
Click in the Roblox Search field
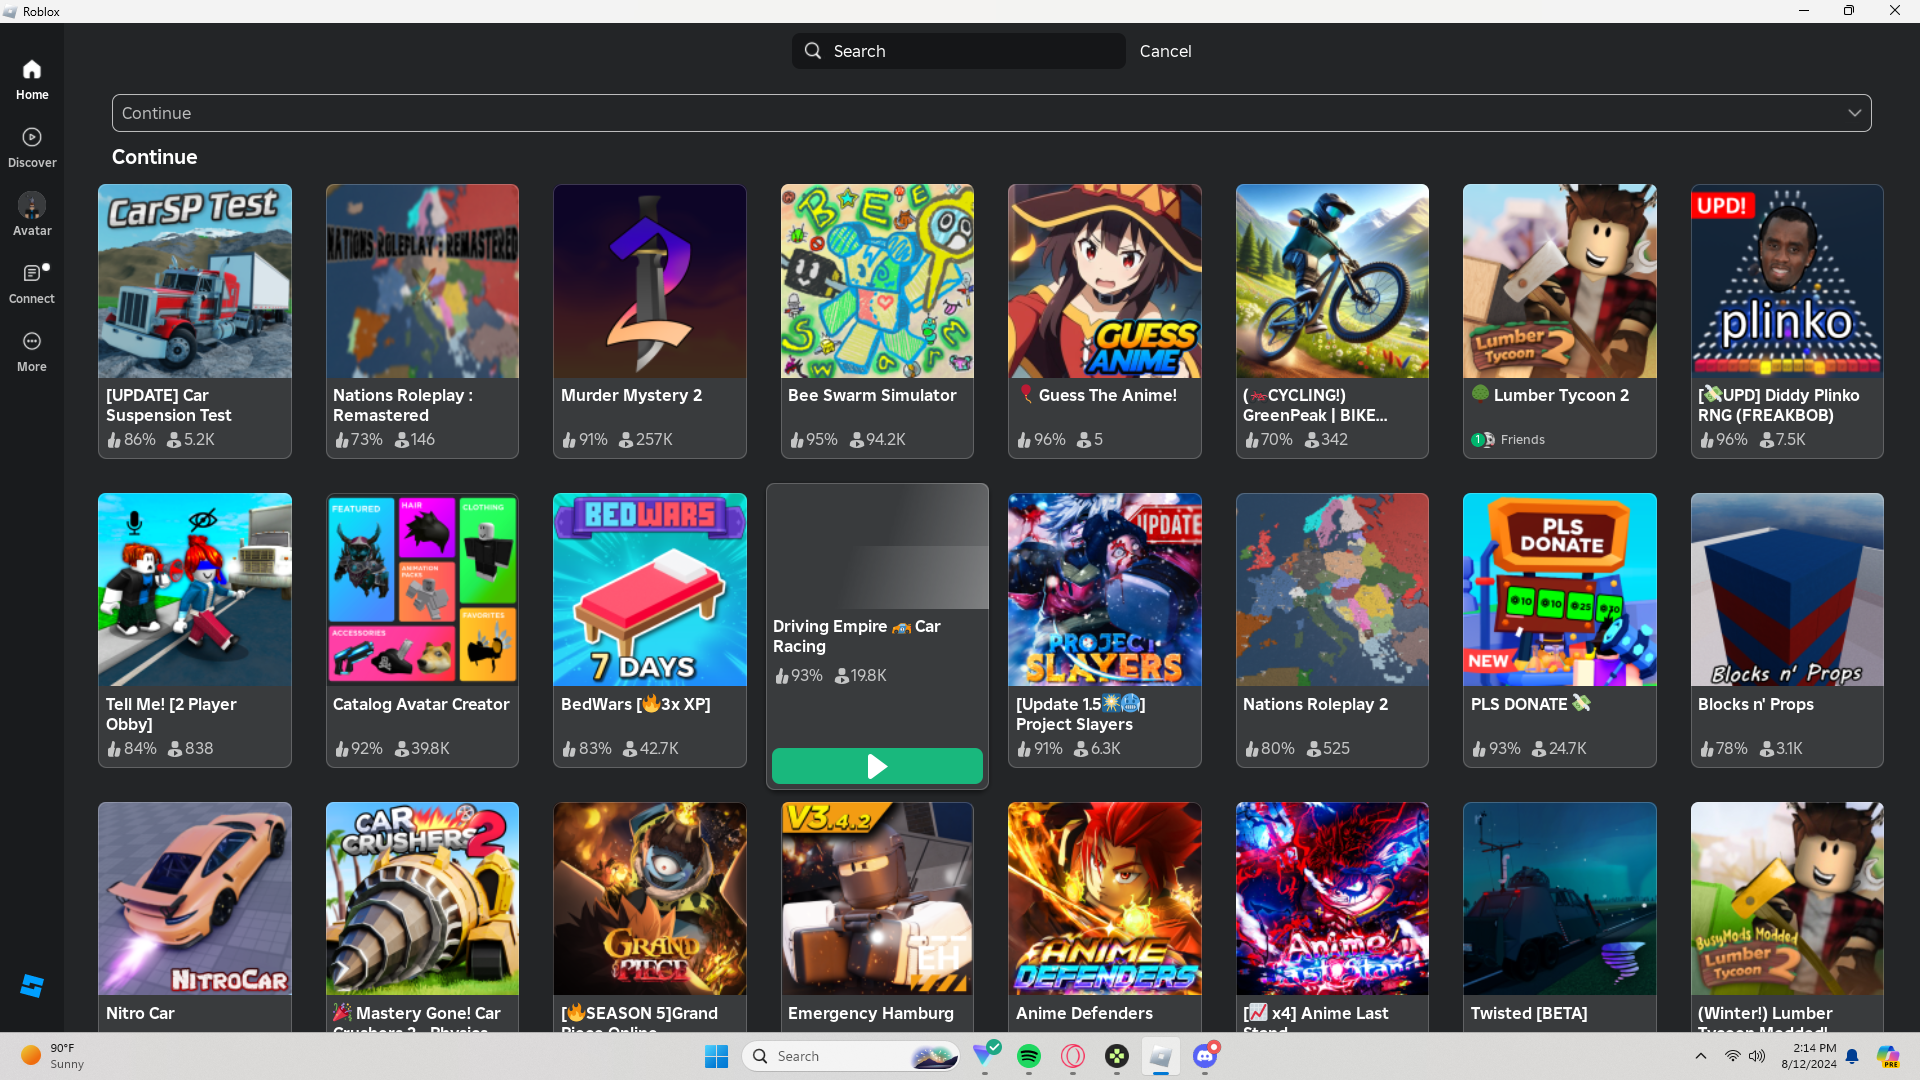[x=970, y=51]
